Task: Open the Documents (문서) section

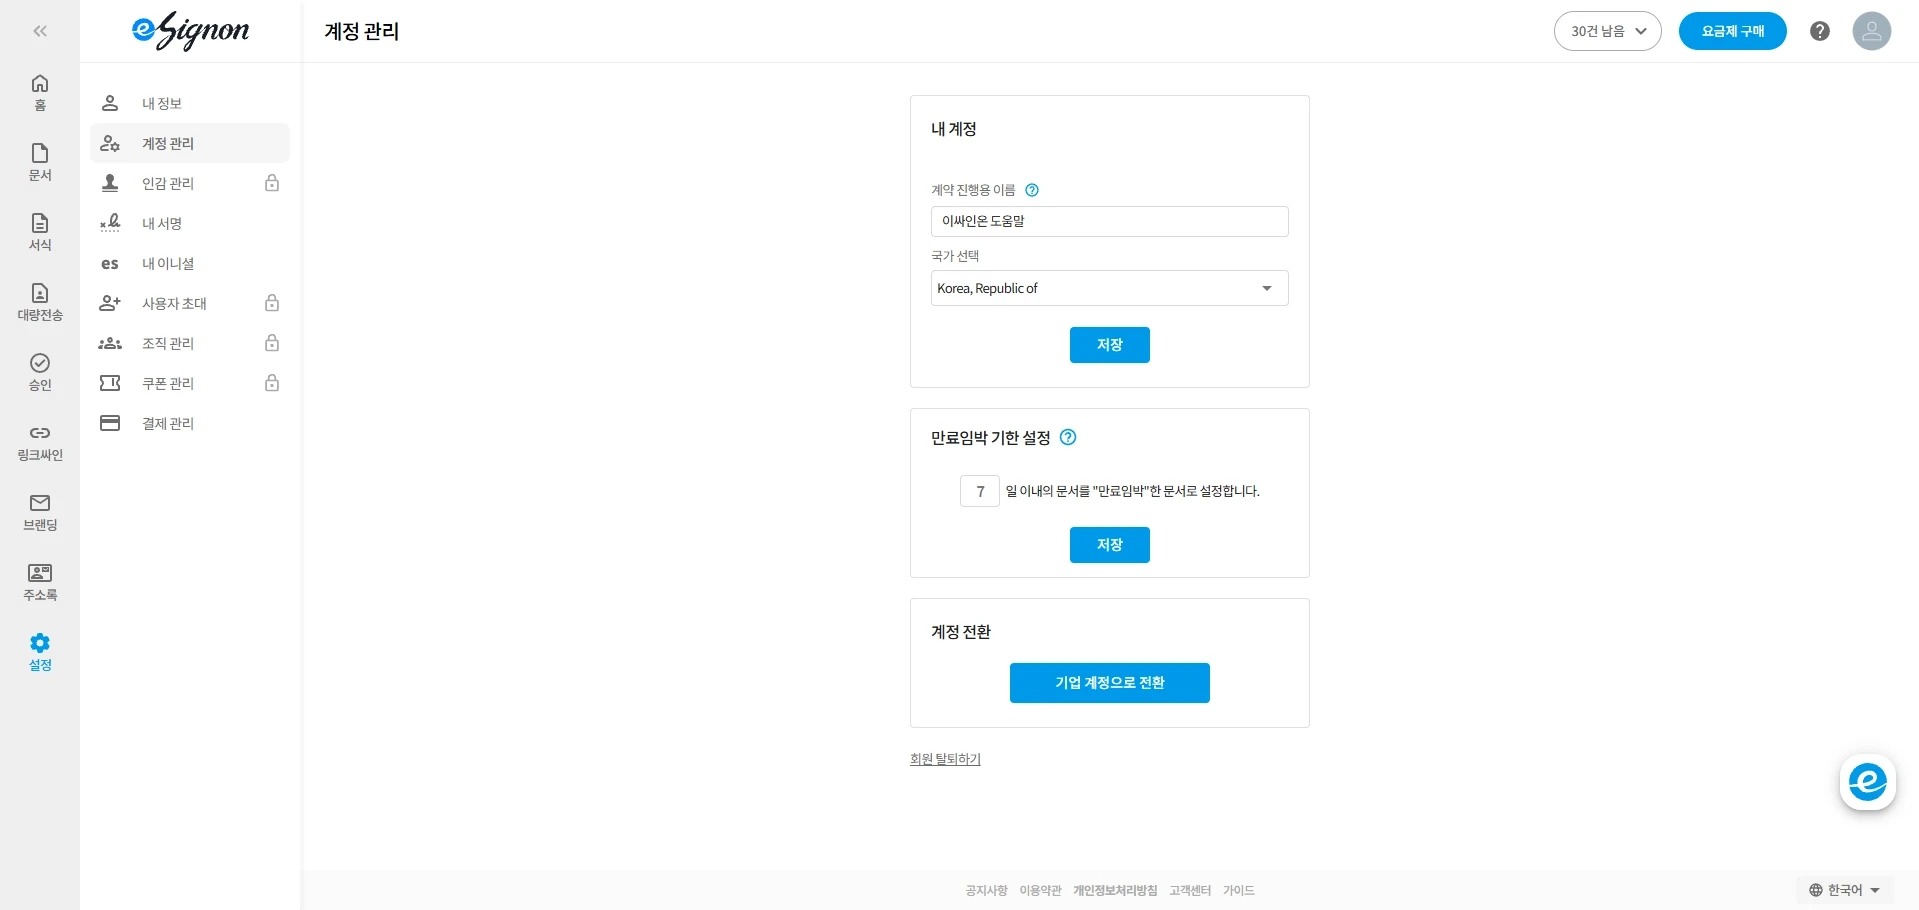Action: [x=40, y=162]
